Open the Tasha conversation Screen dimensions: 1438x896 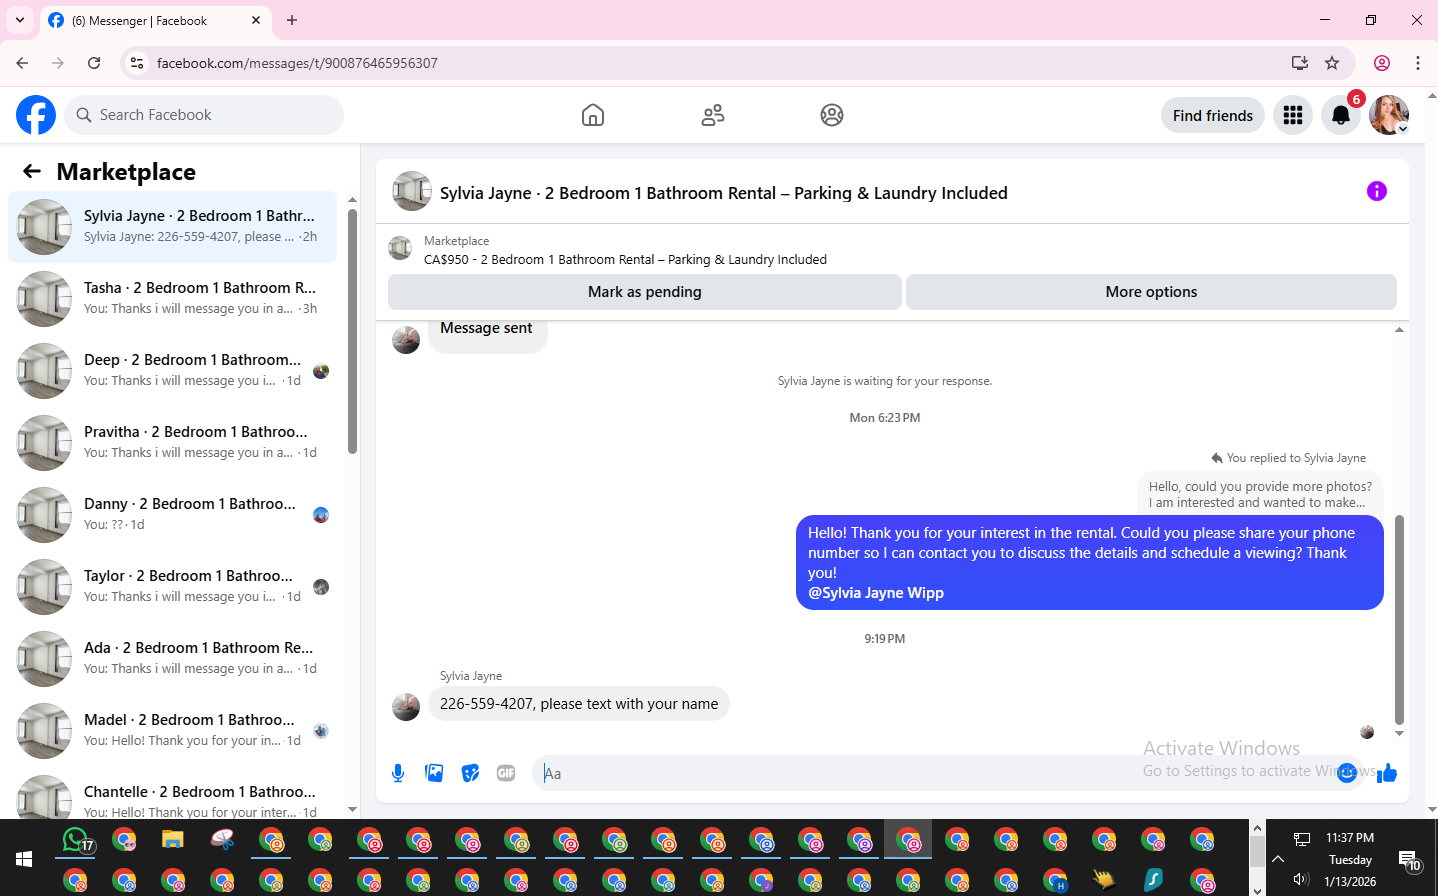tap(173, 299)
